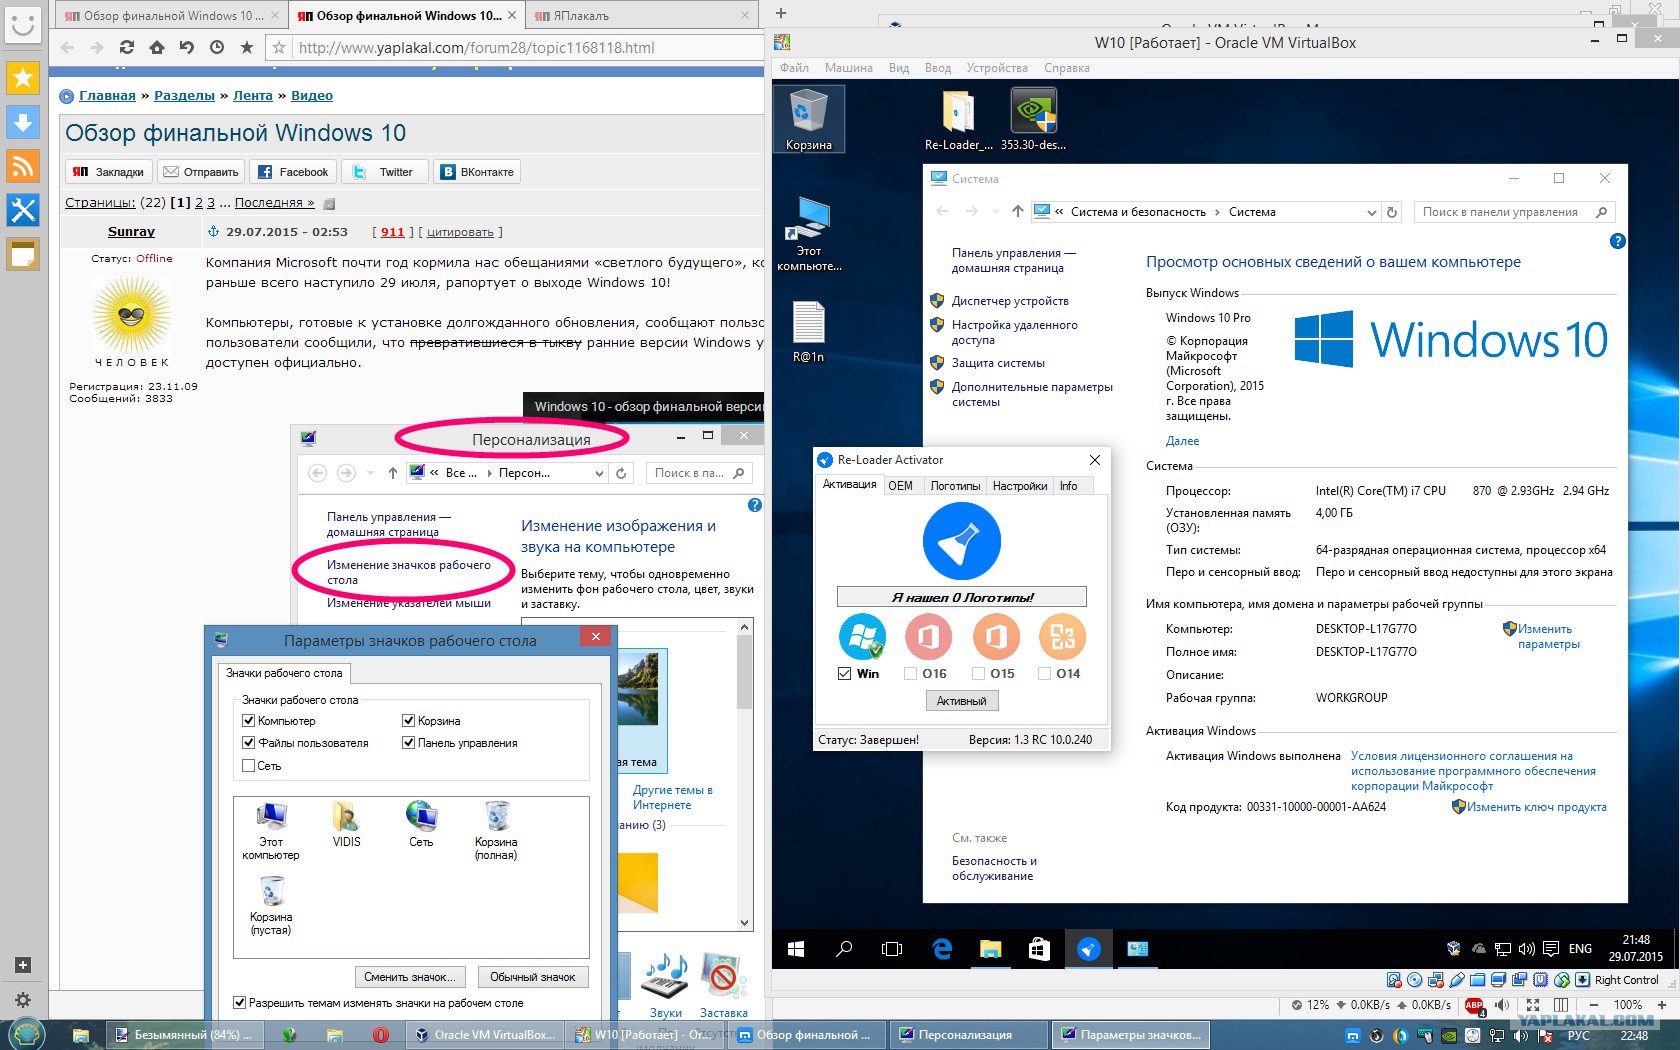Click the Windows Start button in VM

(796, 949)
